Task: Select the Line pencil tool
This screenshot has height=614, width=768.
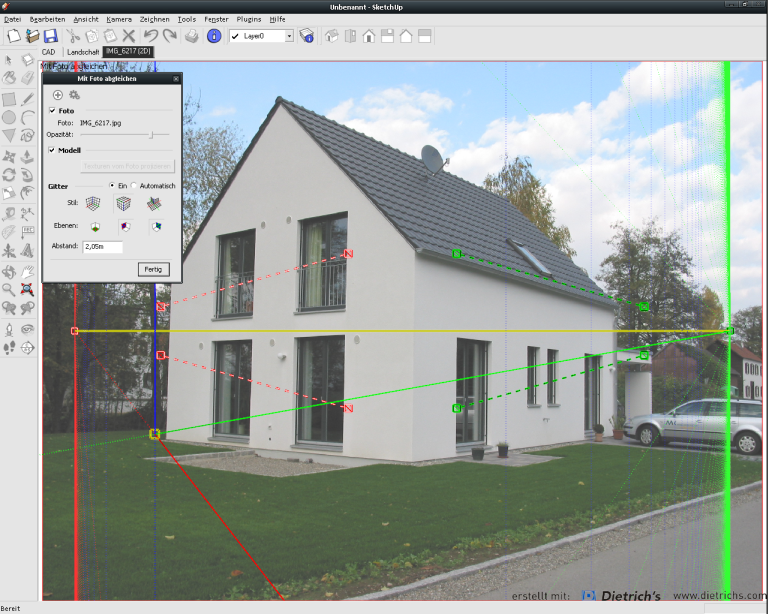Action: coord(27,99)
